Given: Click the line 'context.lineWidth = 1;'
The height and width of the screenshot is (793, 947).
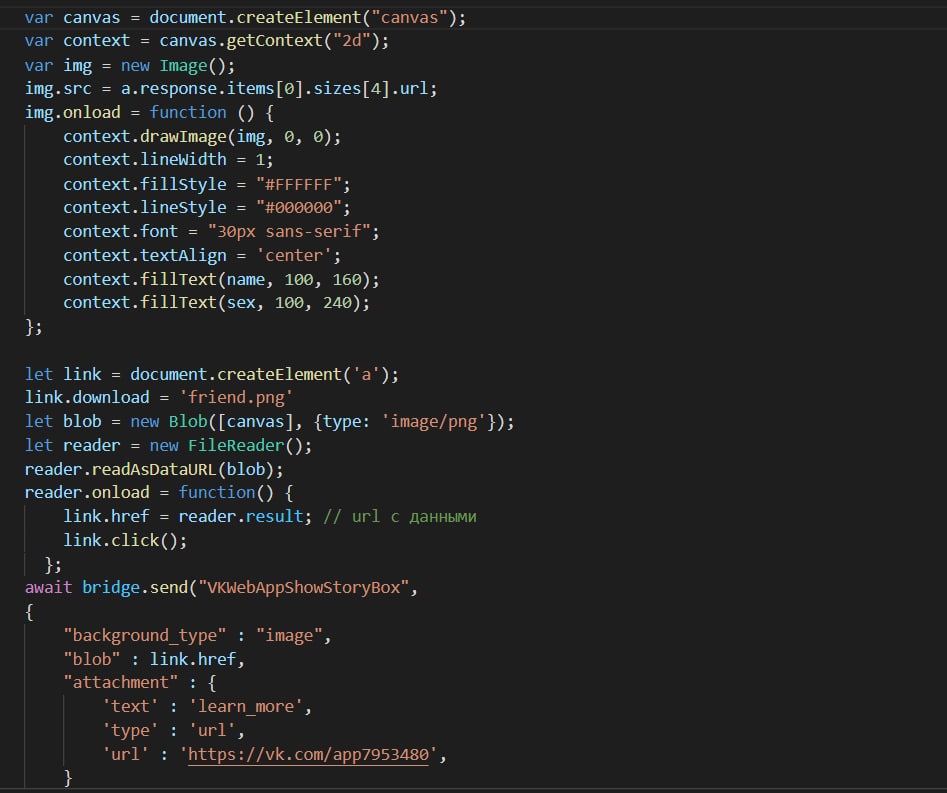Looking at the screenshot, I should coord(168,160).
